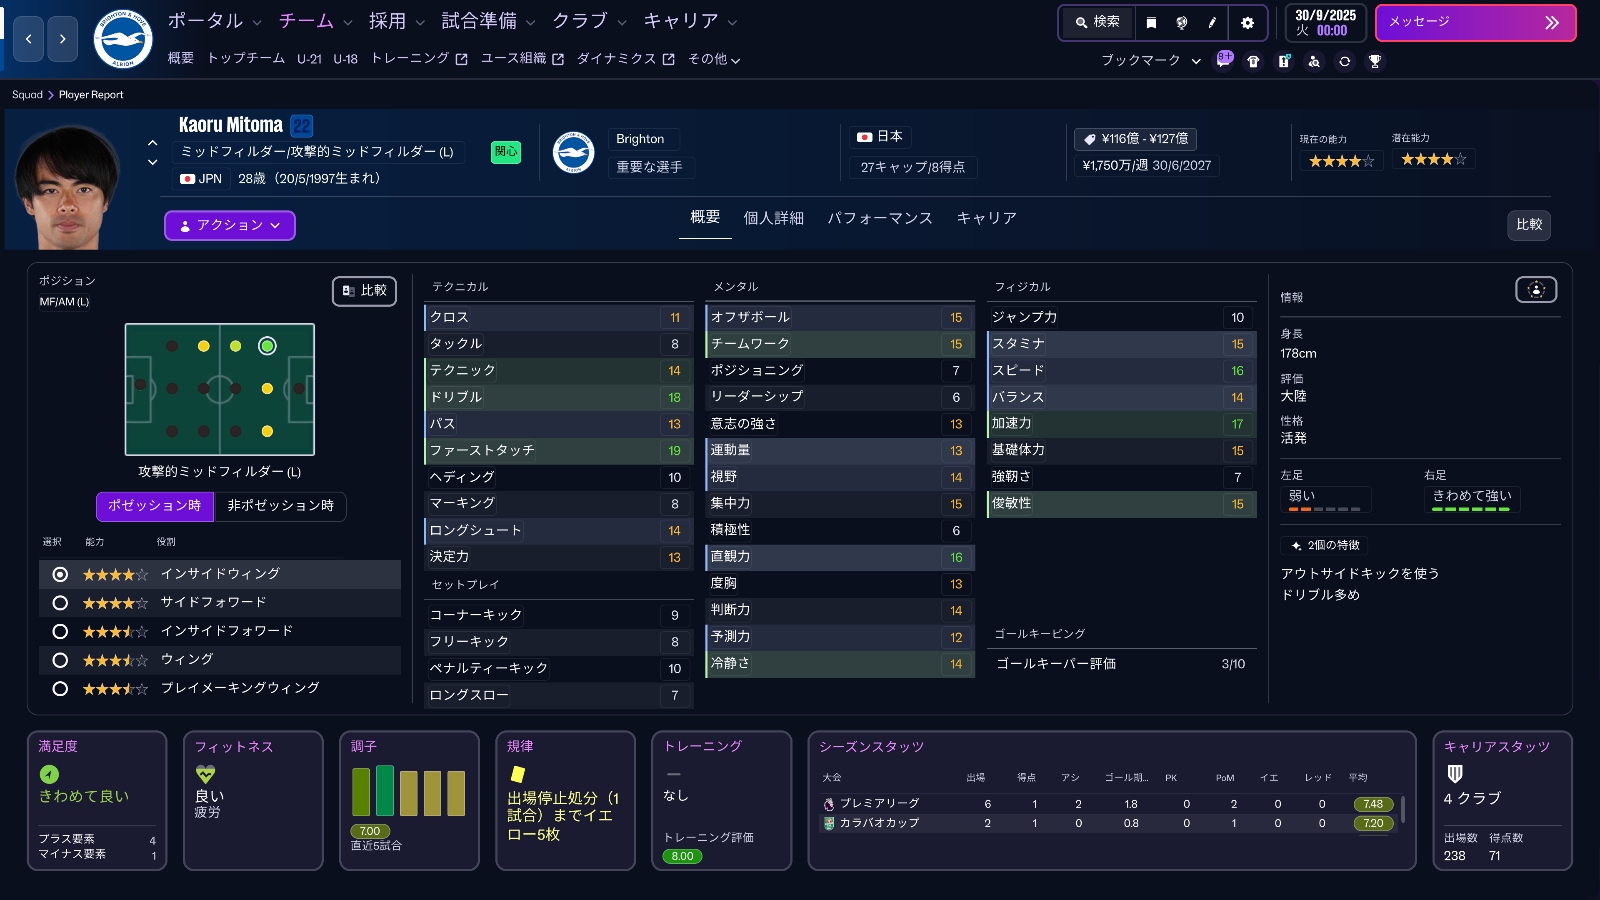Click the trophy icon shortcut

pos(1375,61)
